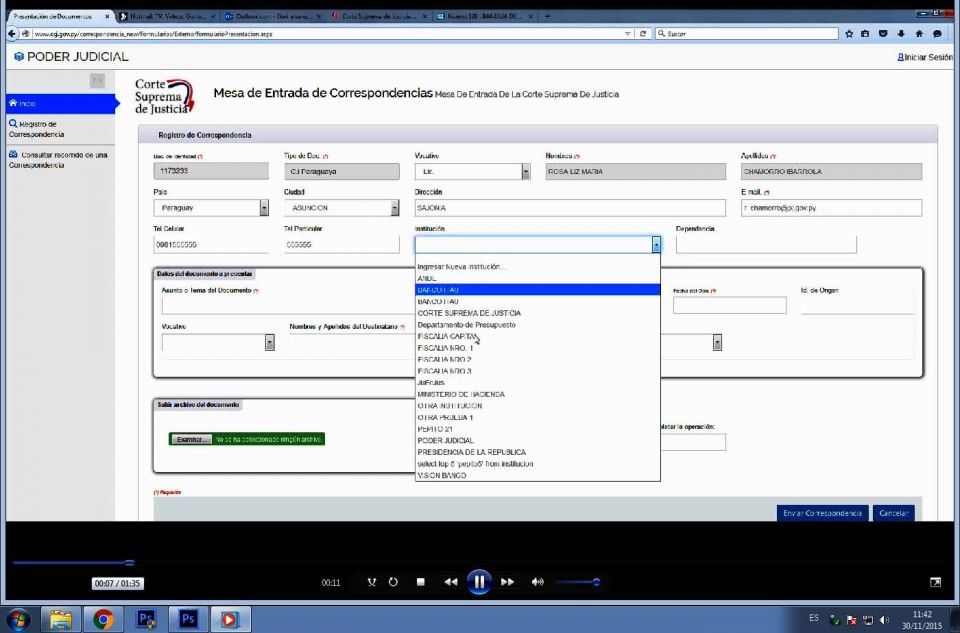The height and width of the screenshot is (633, 960).
Task: Click the Institución dropdown arrow
Action: click(x=656, y=244)
